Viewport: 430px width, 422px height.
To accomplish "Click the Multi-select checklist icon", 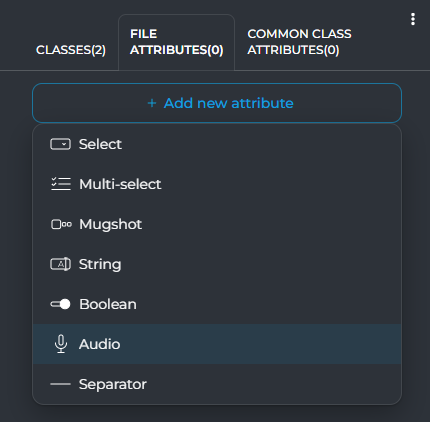I will [x=61, y=184].
